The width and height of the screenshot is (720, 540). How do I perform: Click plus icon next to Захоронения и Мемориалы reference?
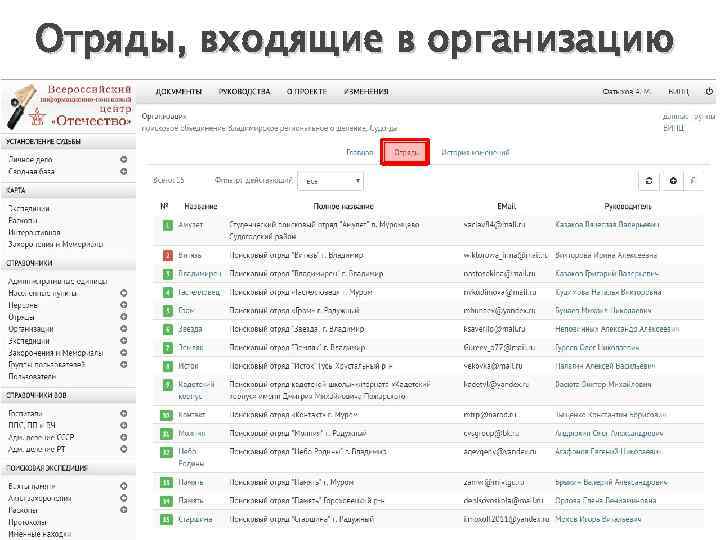(x=124, y=353)
